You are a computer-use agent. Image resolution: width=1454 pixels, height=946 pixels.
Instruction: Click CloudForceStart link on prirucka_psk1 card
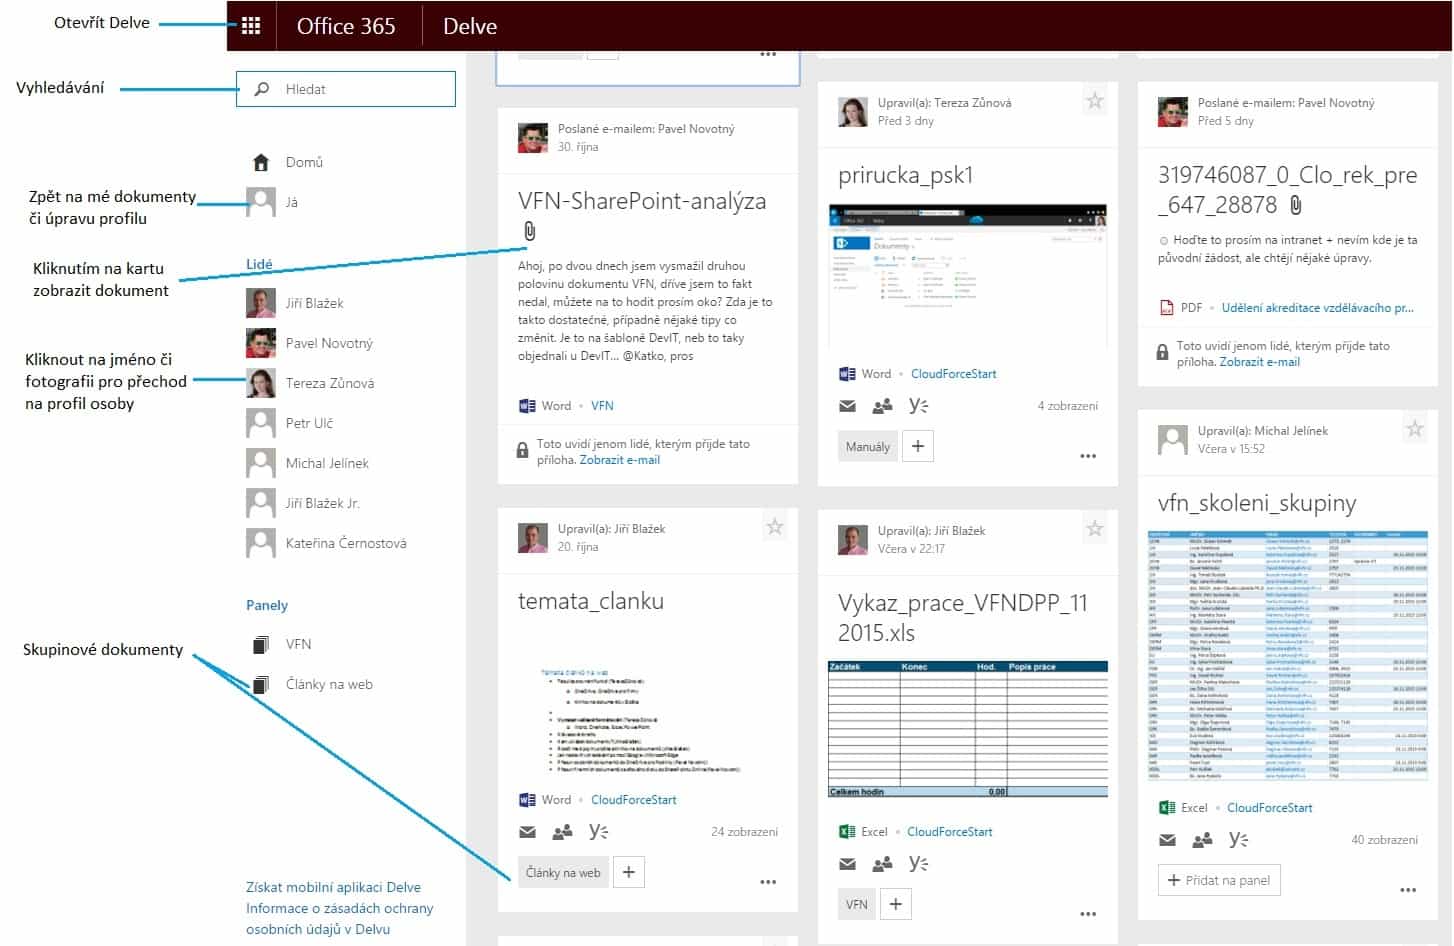[x=953, y=374]
